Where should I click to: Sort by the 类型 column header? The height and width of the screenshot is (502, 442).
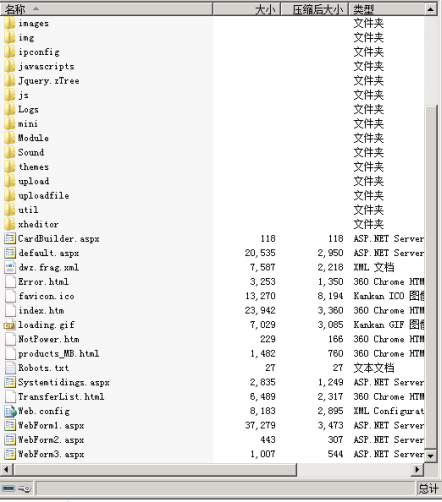coord(387,9)
